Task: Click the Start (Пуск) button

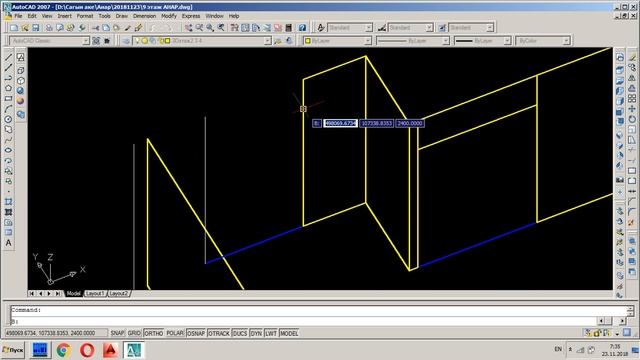Action: click(x=13, y=350)
